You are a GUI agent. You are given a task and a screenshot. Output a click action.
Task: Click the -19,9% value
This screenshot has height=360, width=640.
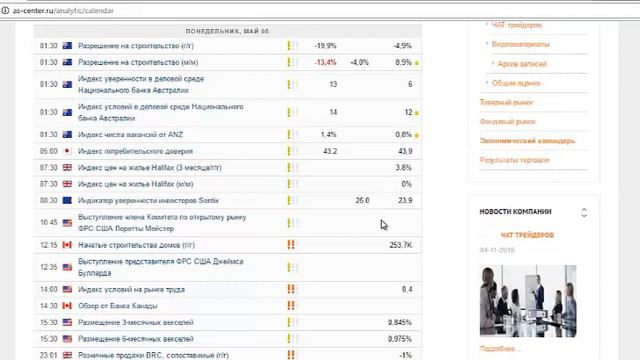325,46
